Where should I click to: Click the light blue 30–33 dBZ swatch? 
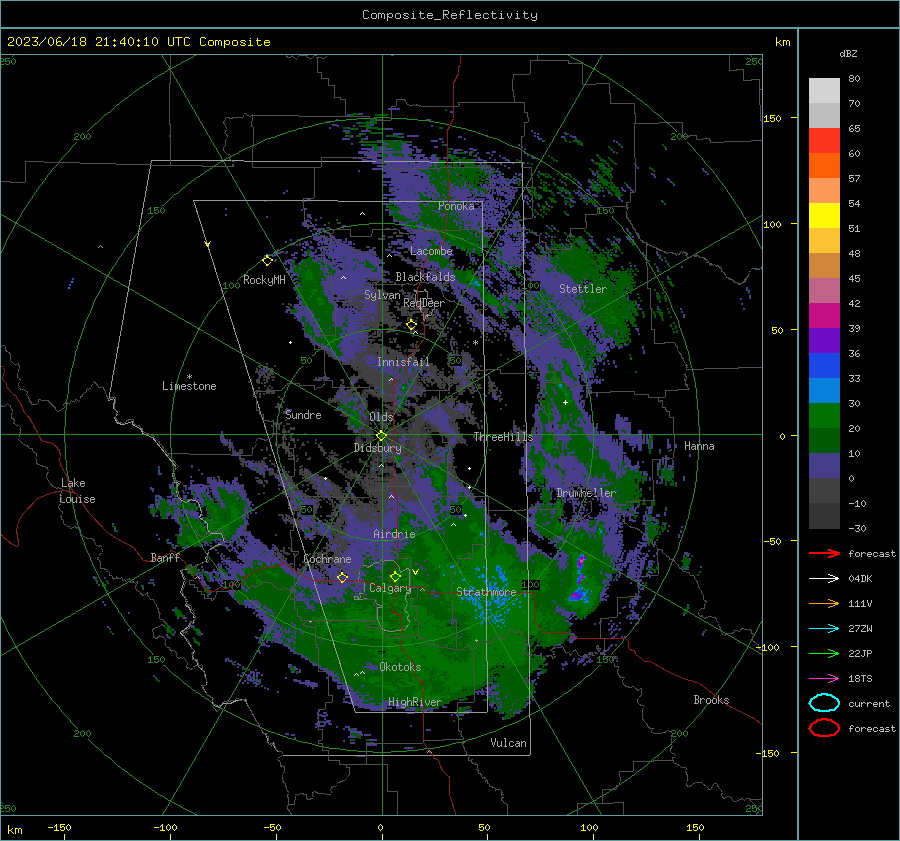(x=824, y=390)
